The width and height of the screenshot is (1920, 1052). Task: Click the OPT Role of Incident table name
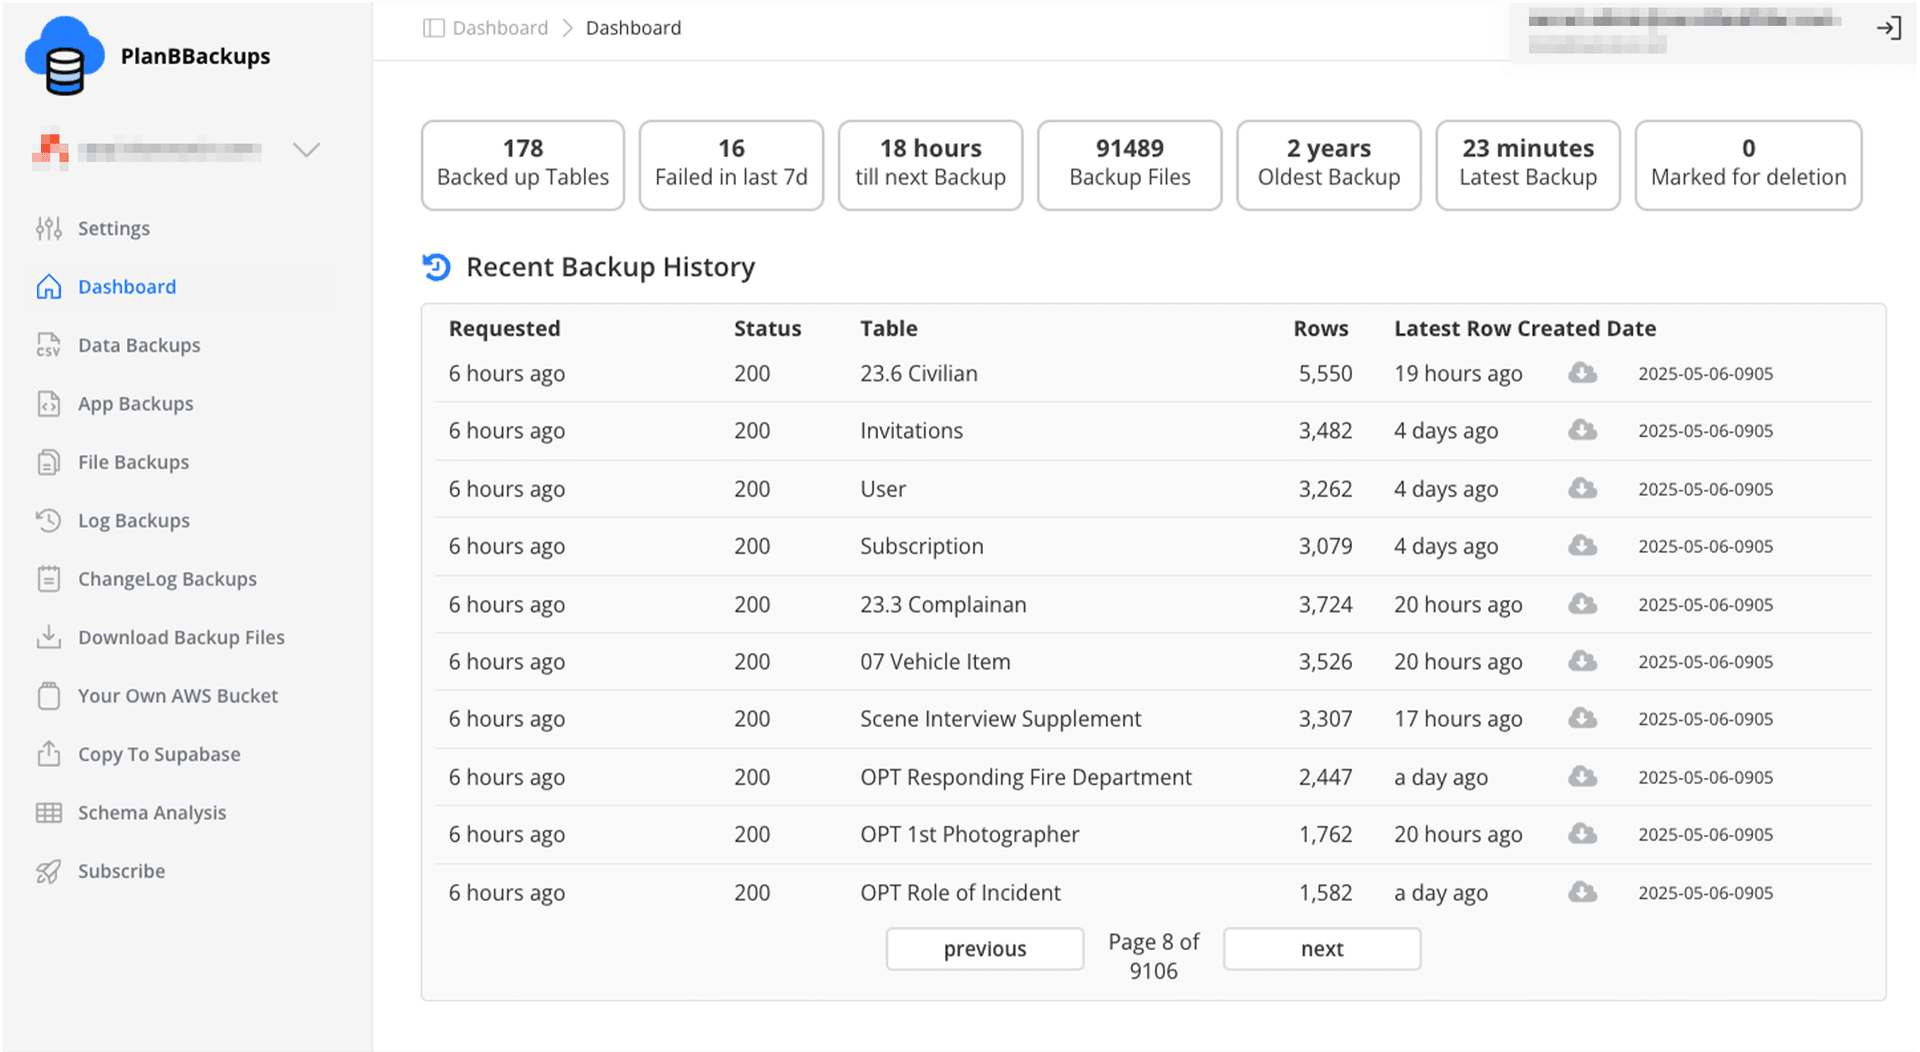[x=960, y=892]
